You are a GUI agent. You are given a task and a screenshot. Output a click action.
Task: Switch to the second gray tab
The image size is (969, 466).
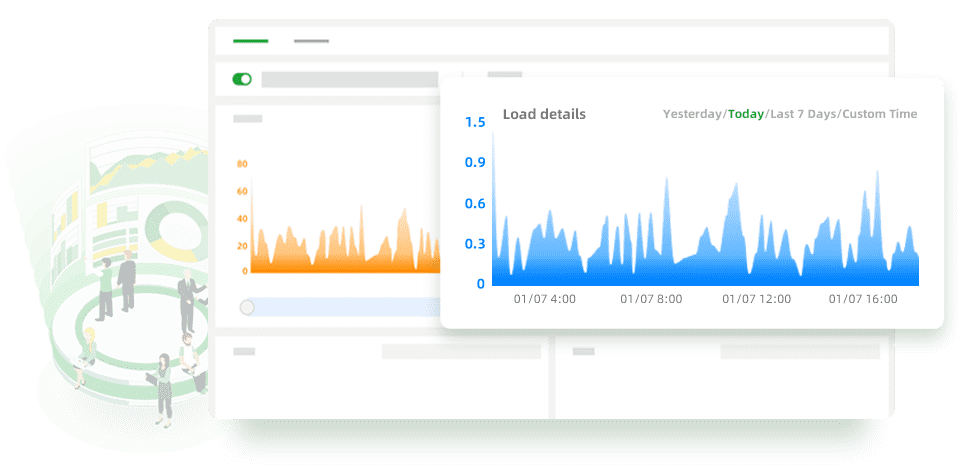pyautogui.click(x=311, y=41)
